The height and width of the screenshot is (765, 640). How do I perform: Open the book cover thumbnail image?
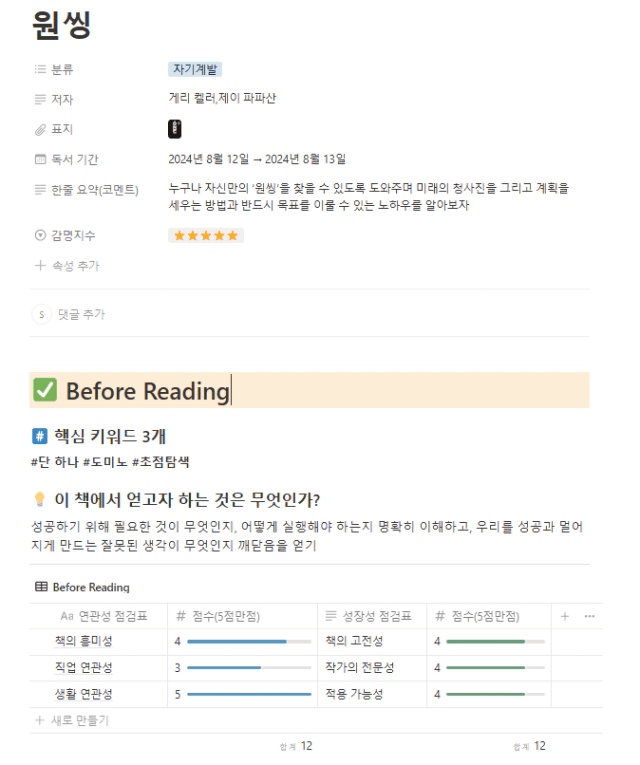175,129
